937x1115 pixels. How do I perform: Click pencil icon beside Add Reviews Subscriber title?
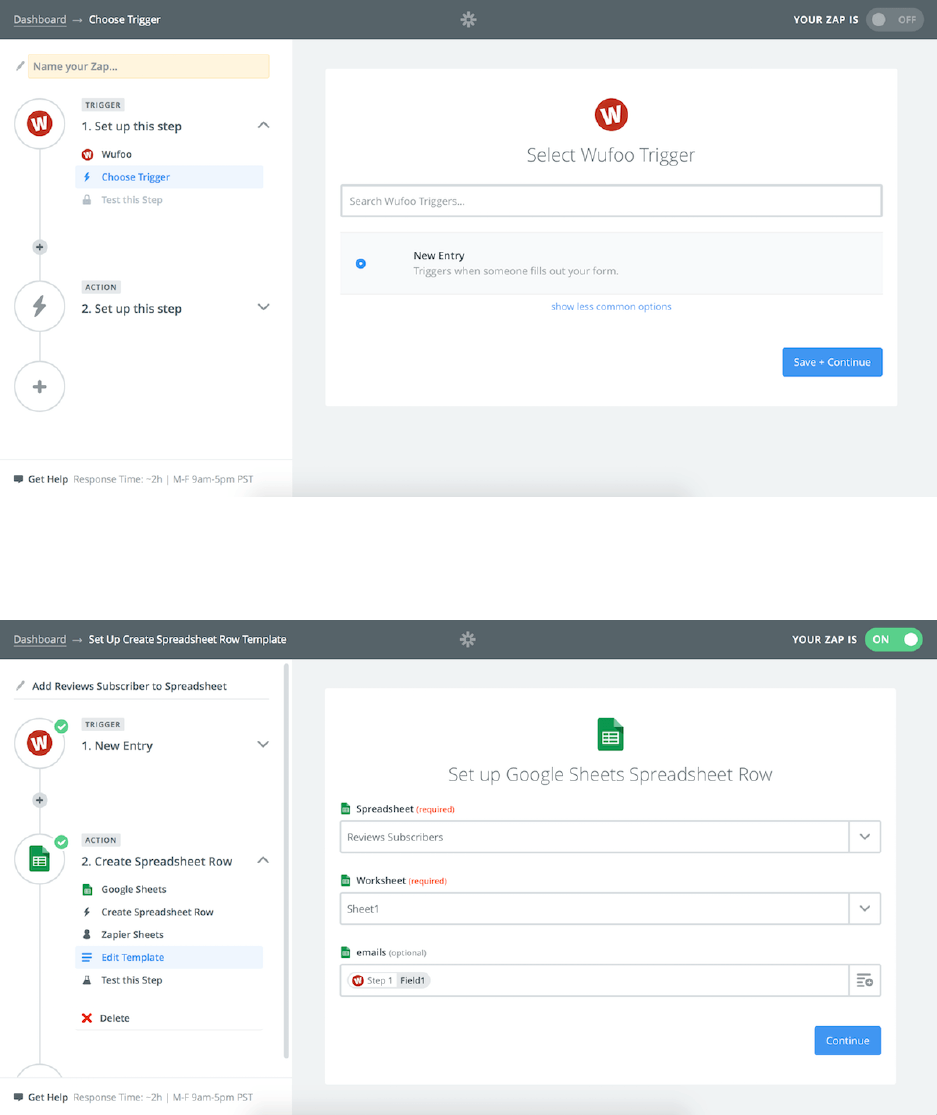[20, 686]
